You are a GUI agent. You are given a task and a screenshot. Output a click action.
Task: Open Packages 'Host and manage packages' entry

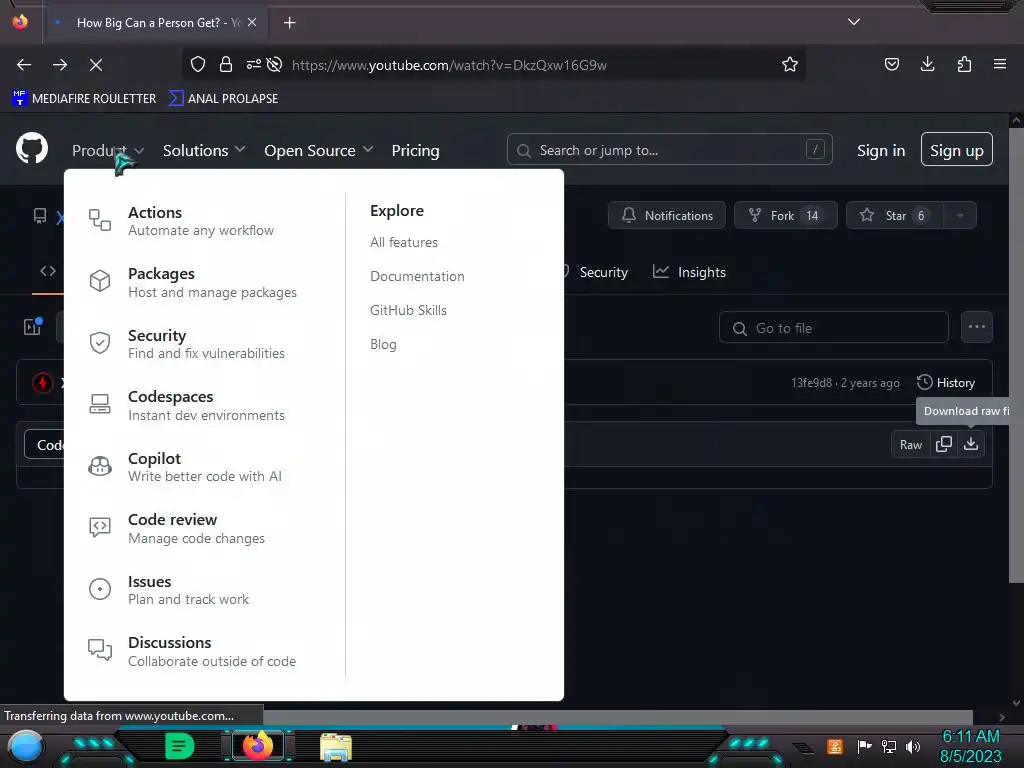[193, 282]
